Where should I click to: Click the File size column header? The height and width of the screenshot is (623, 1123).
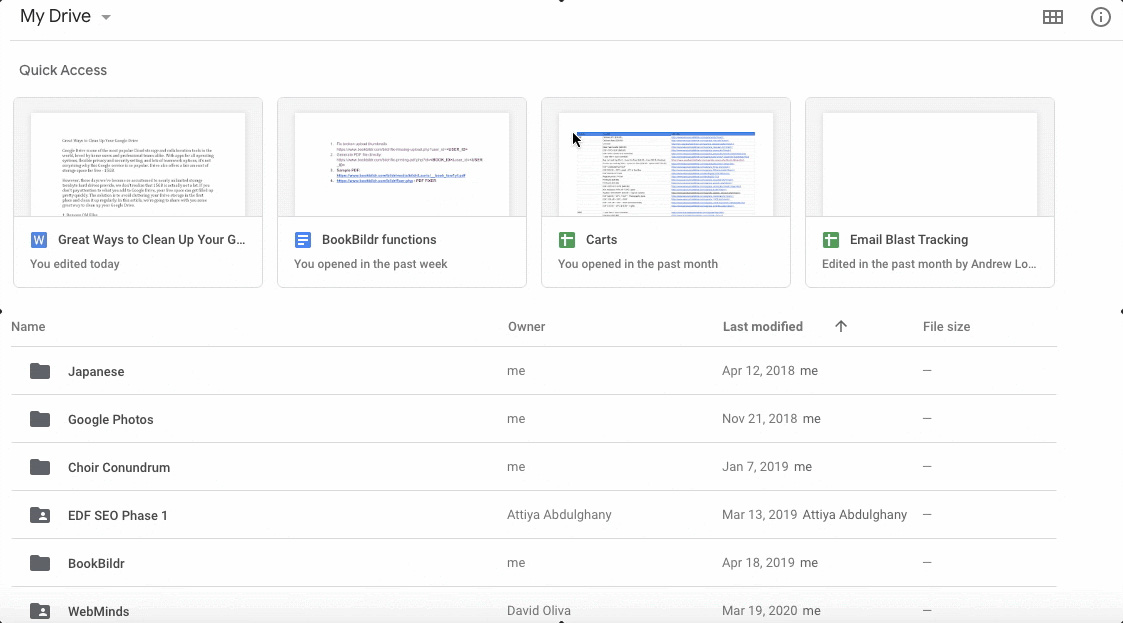[x=946, y=326]
